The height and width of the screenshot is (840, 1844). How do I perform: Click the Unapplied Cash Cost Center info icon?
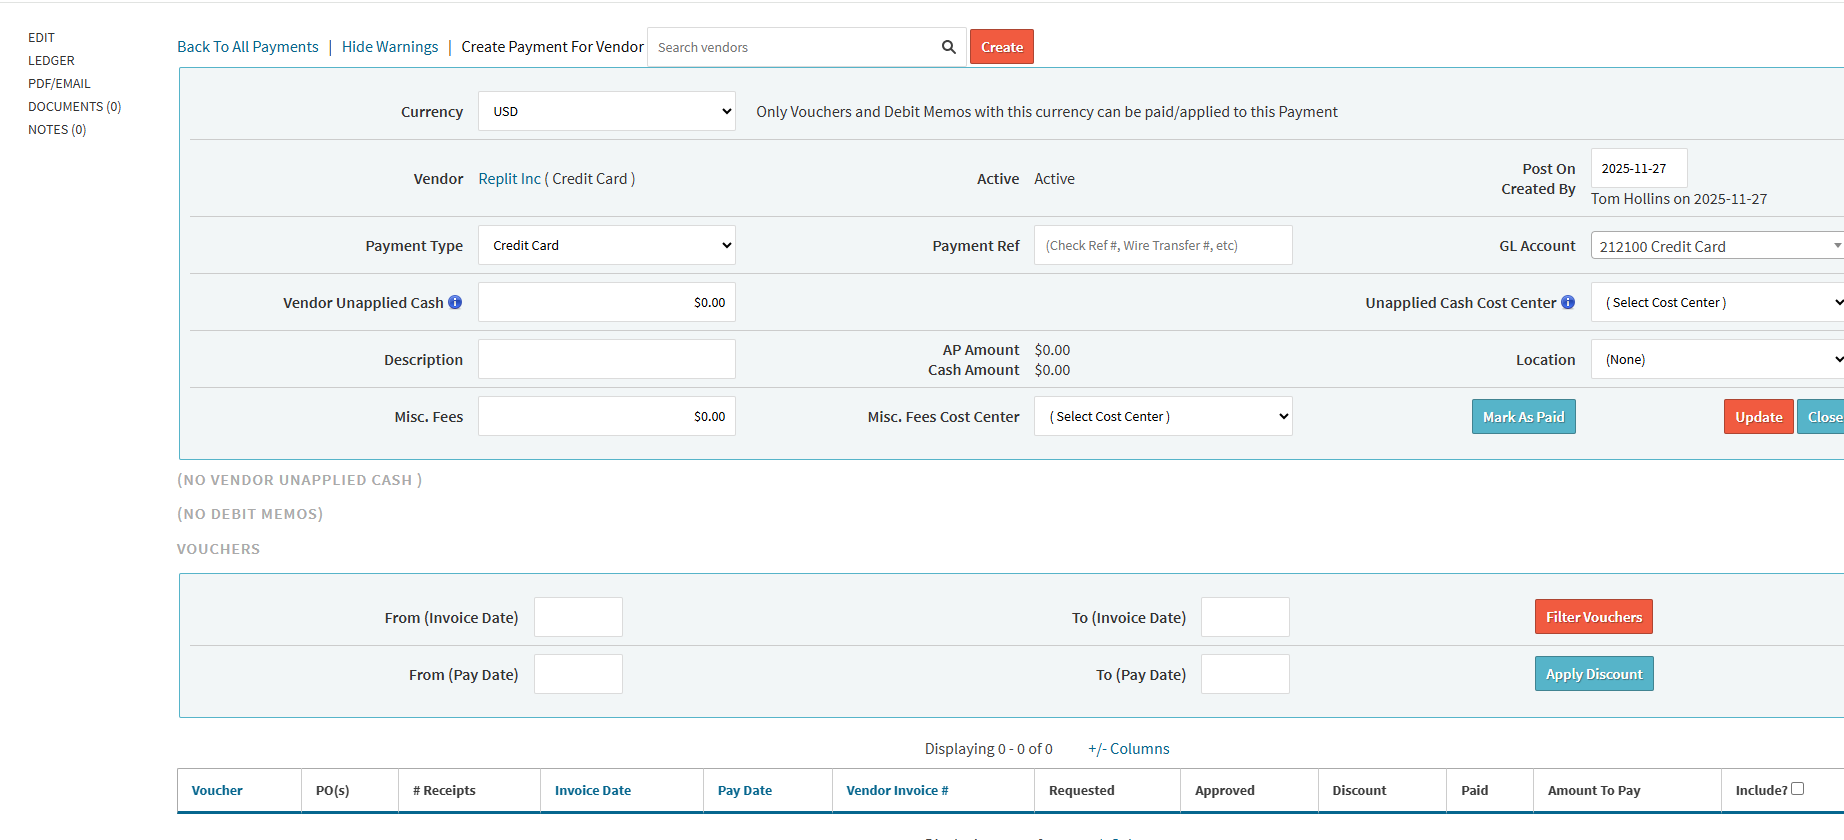1568,302
